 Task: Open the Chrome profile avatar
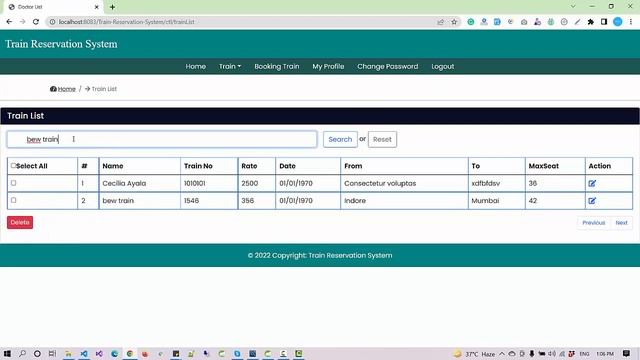(x=618, y=22)
